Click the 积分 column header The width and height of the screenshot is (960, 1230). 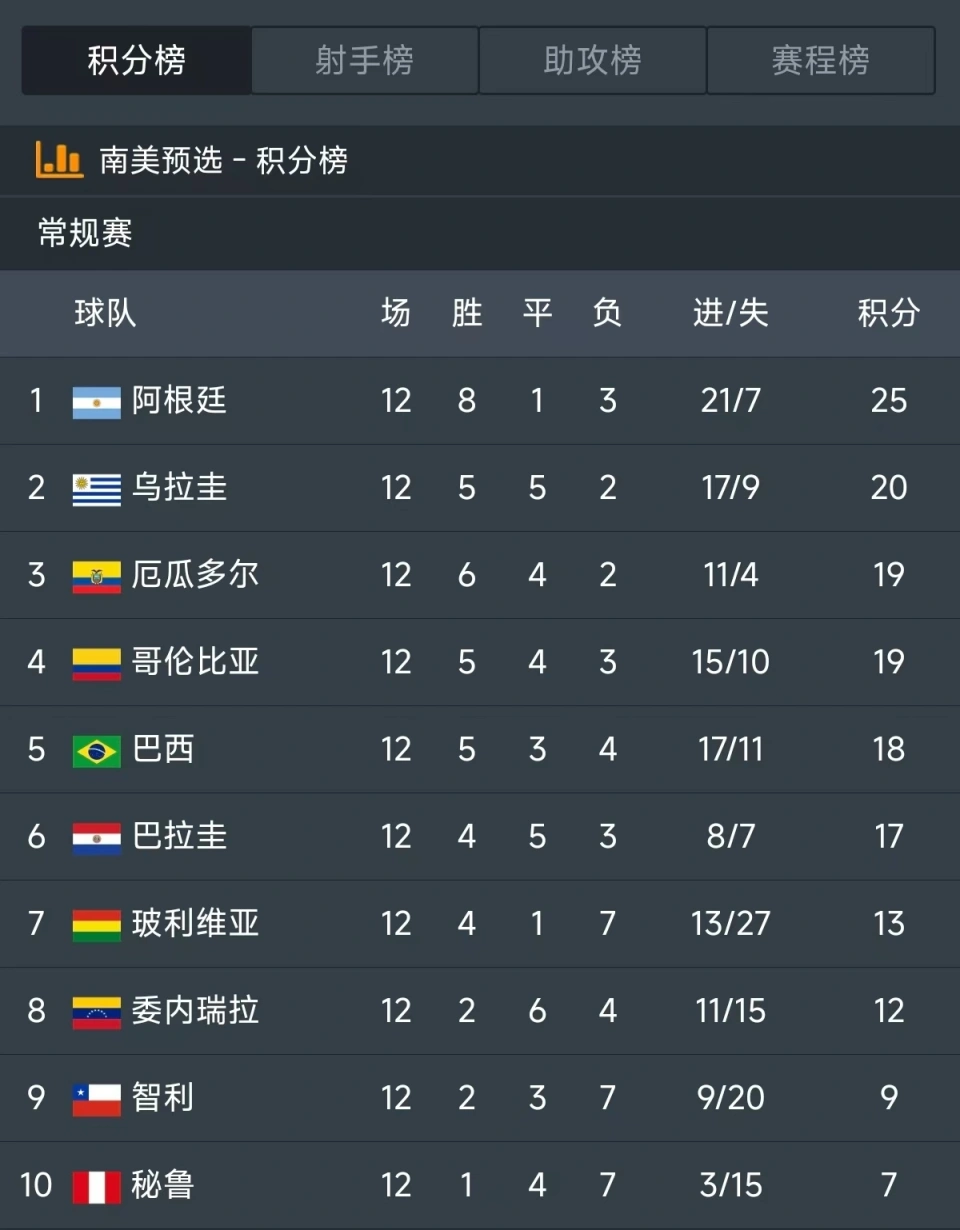point(888,313)
